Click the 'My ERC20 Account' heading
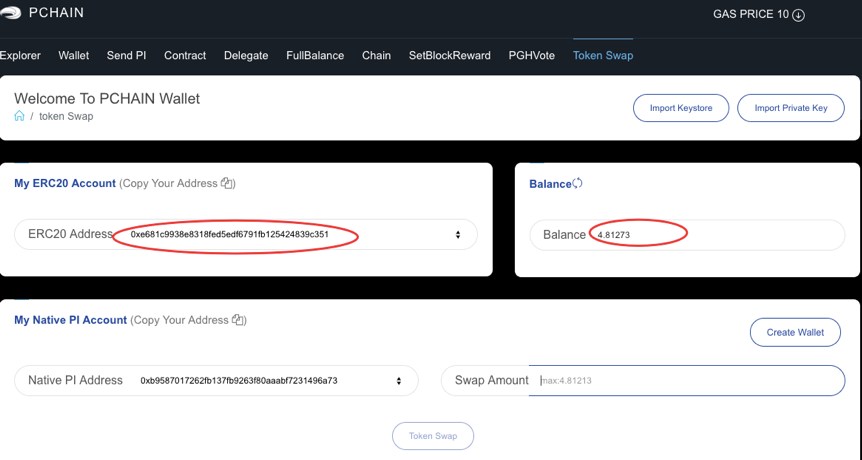862x460 pixels. point(65,184)
